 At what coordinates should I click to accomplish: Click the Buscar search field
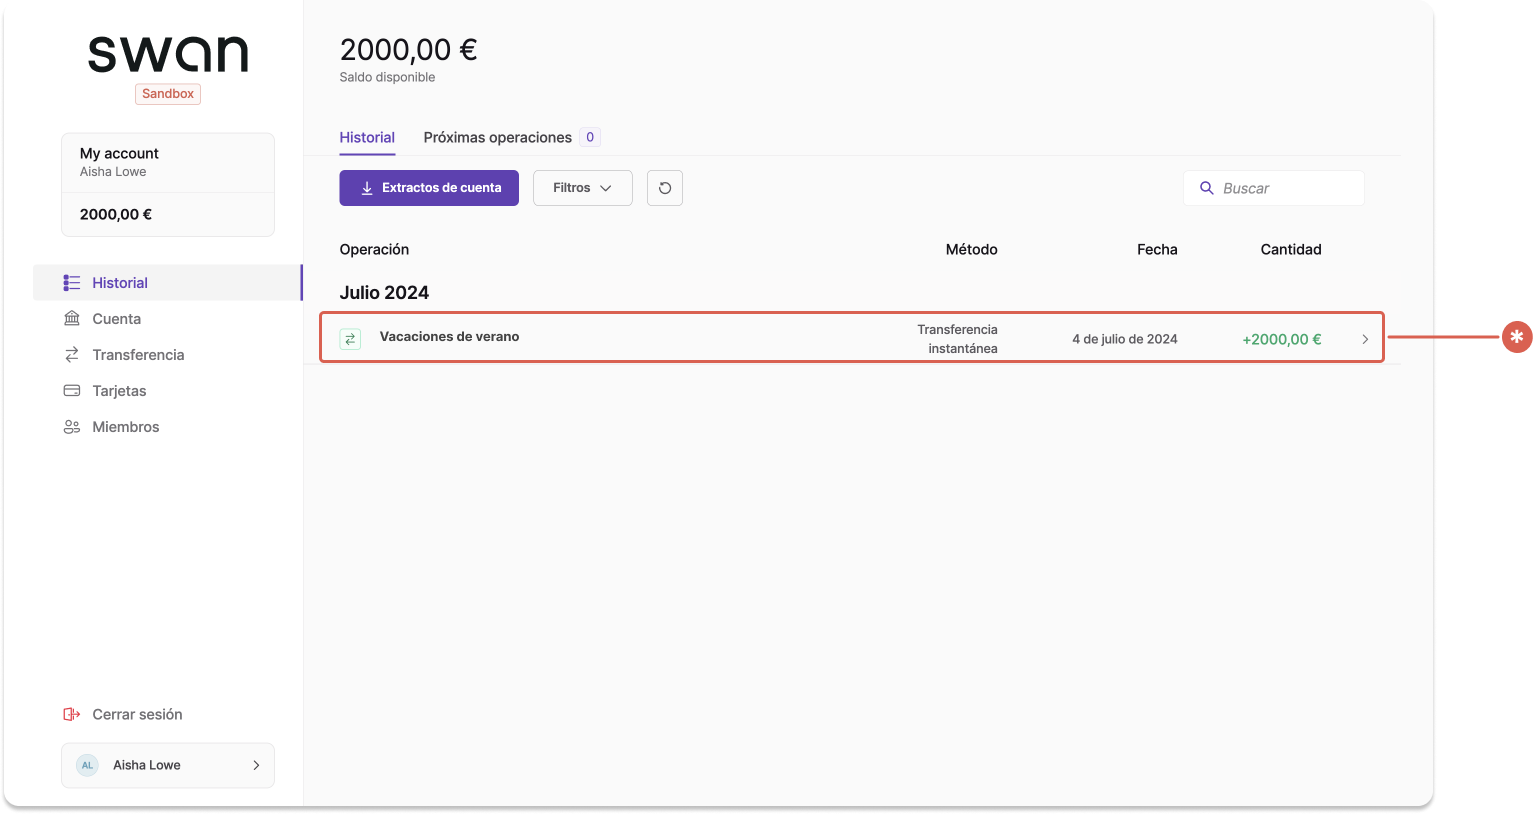click(1274, 188)
